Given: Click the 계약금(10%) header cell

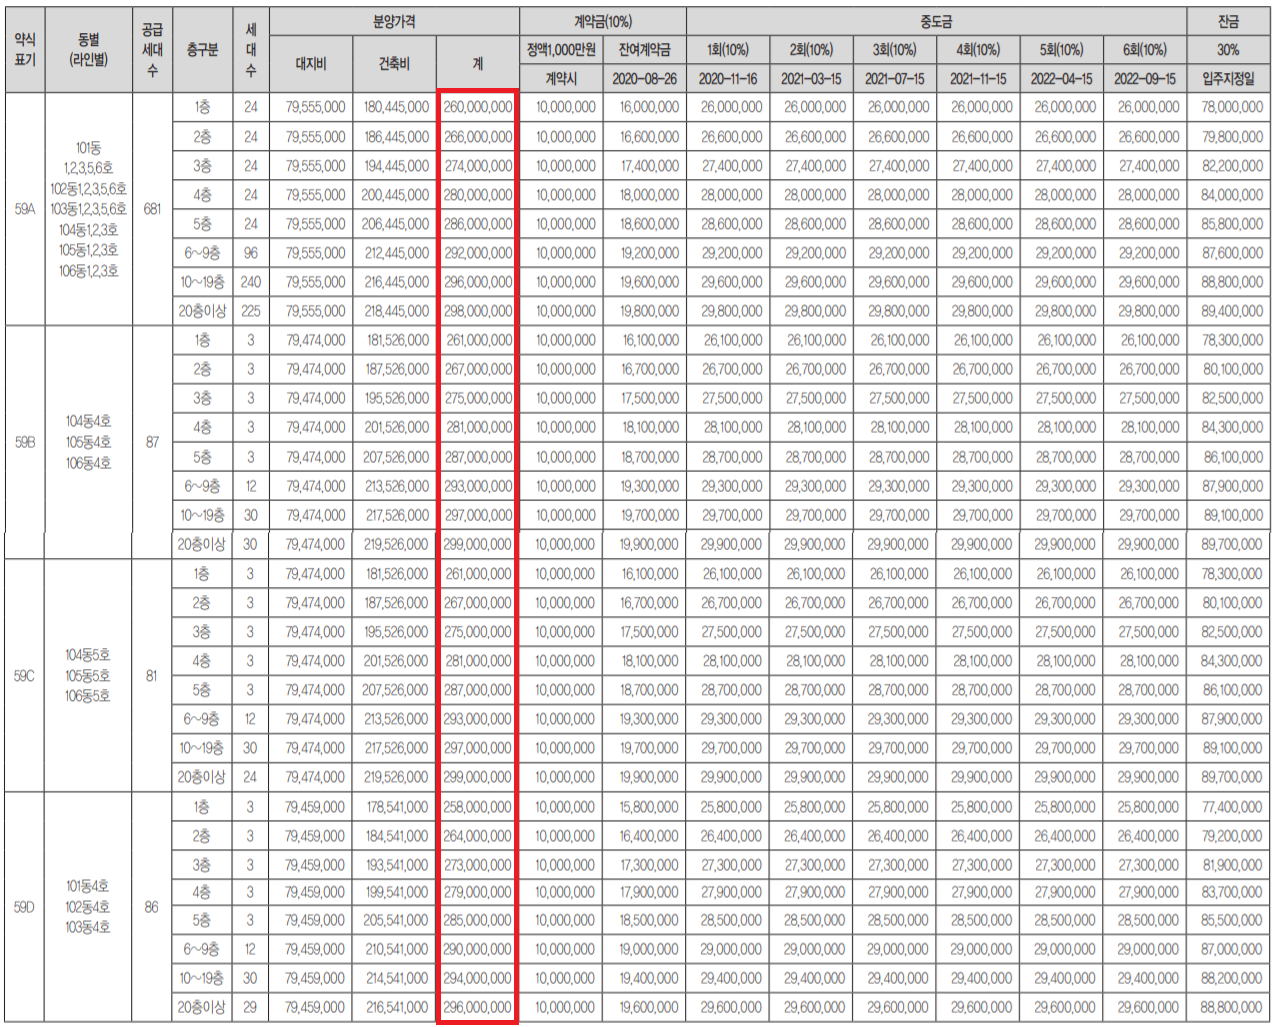Looking at the screenshot, I should (x=603, y=21).
